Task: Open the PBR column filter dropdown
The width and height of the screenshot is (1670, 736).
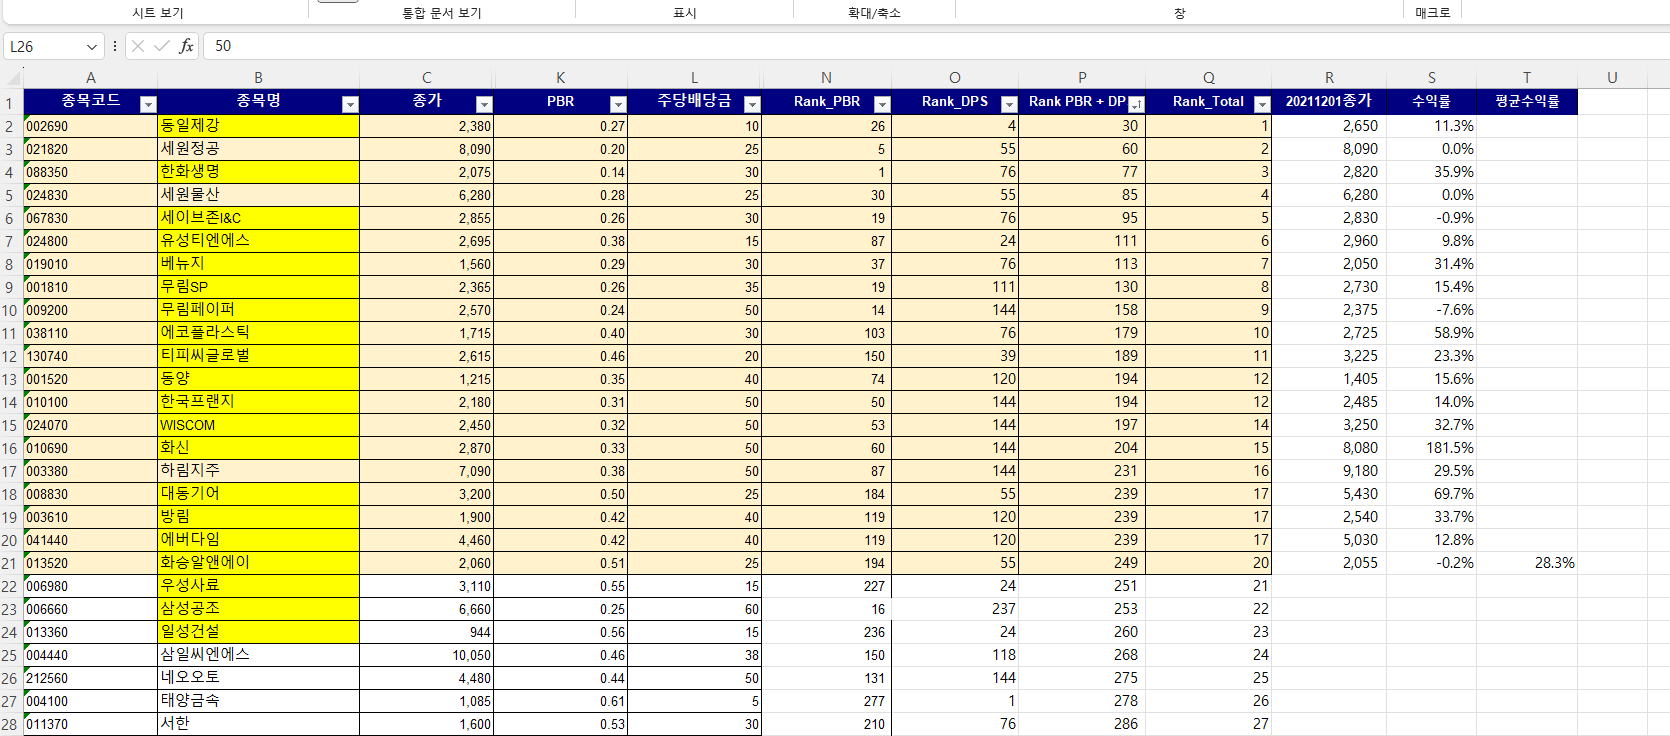Action: click(x=618, y=104)
